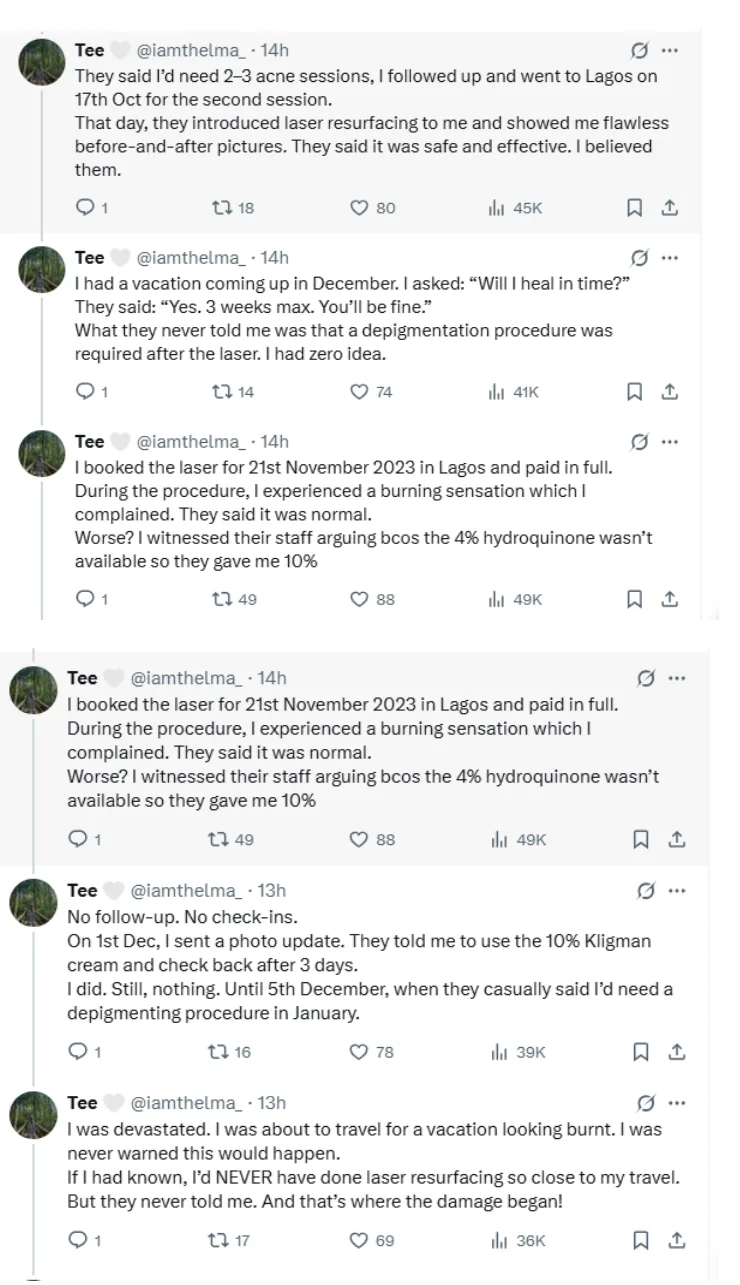Like the tweet with 80 likes
The height and width of the screenshot is (1285, 740).
(x=361, y=208)
